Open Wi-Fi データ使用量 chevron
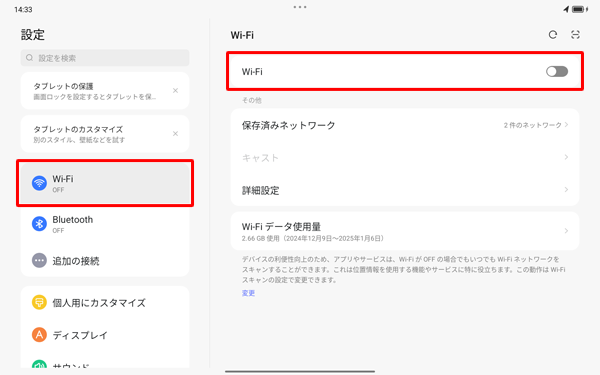 click(x=566, y=231)
